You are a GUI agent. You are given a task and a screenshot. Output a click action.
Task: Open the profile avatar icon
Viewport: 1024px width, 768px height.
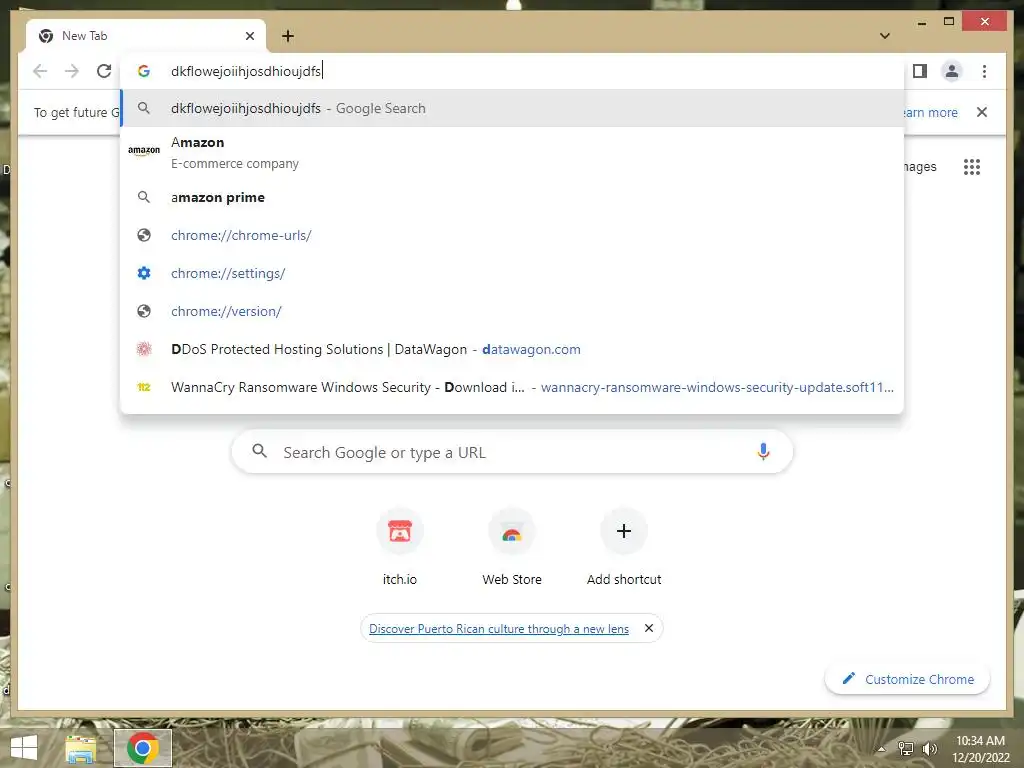[952, 71]
